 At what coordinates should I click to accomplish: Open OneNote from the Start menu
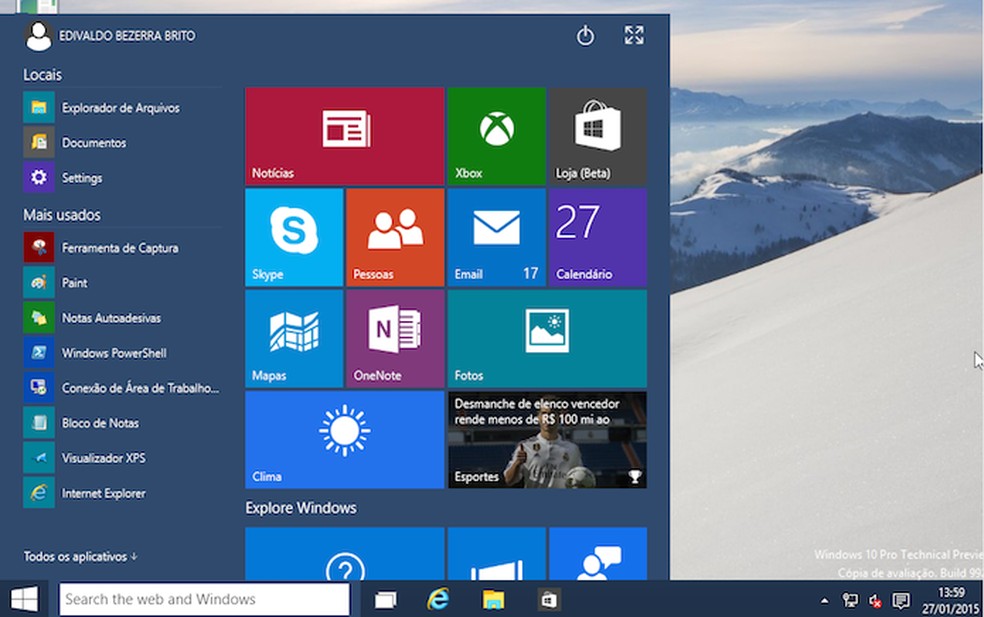394,338
